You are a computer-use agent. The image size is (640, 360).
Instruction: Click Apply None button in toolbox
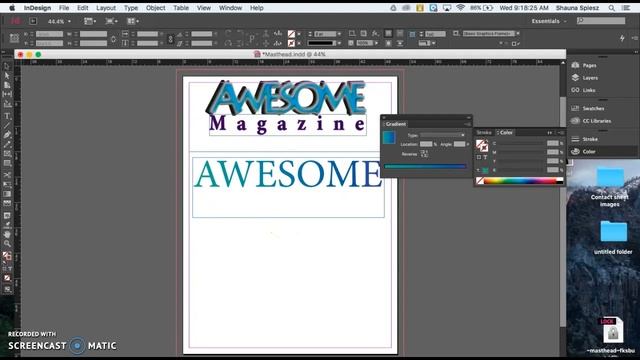click(7, 278)
